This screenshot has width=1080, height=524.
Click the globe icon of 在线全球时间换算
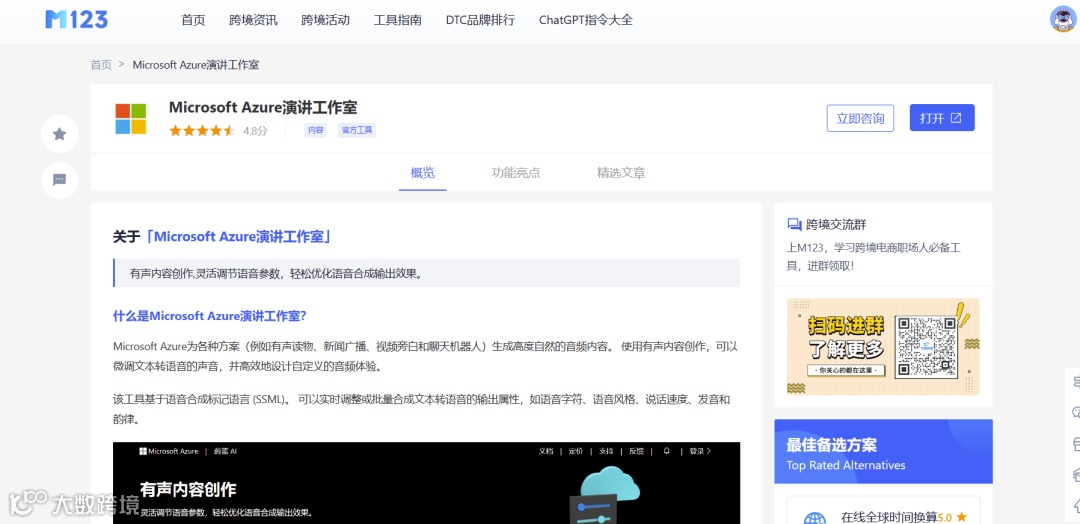[815, 518]
